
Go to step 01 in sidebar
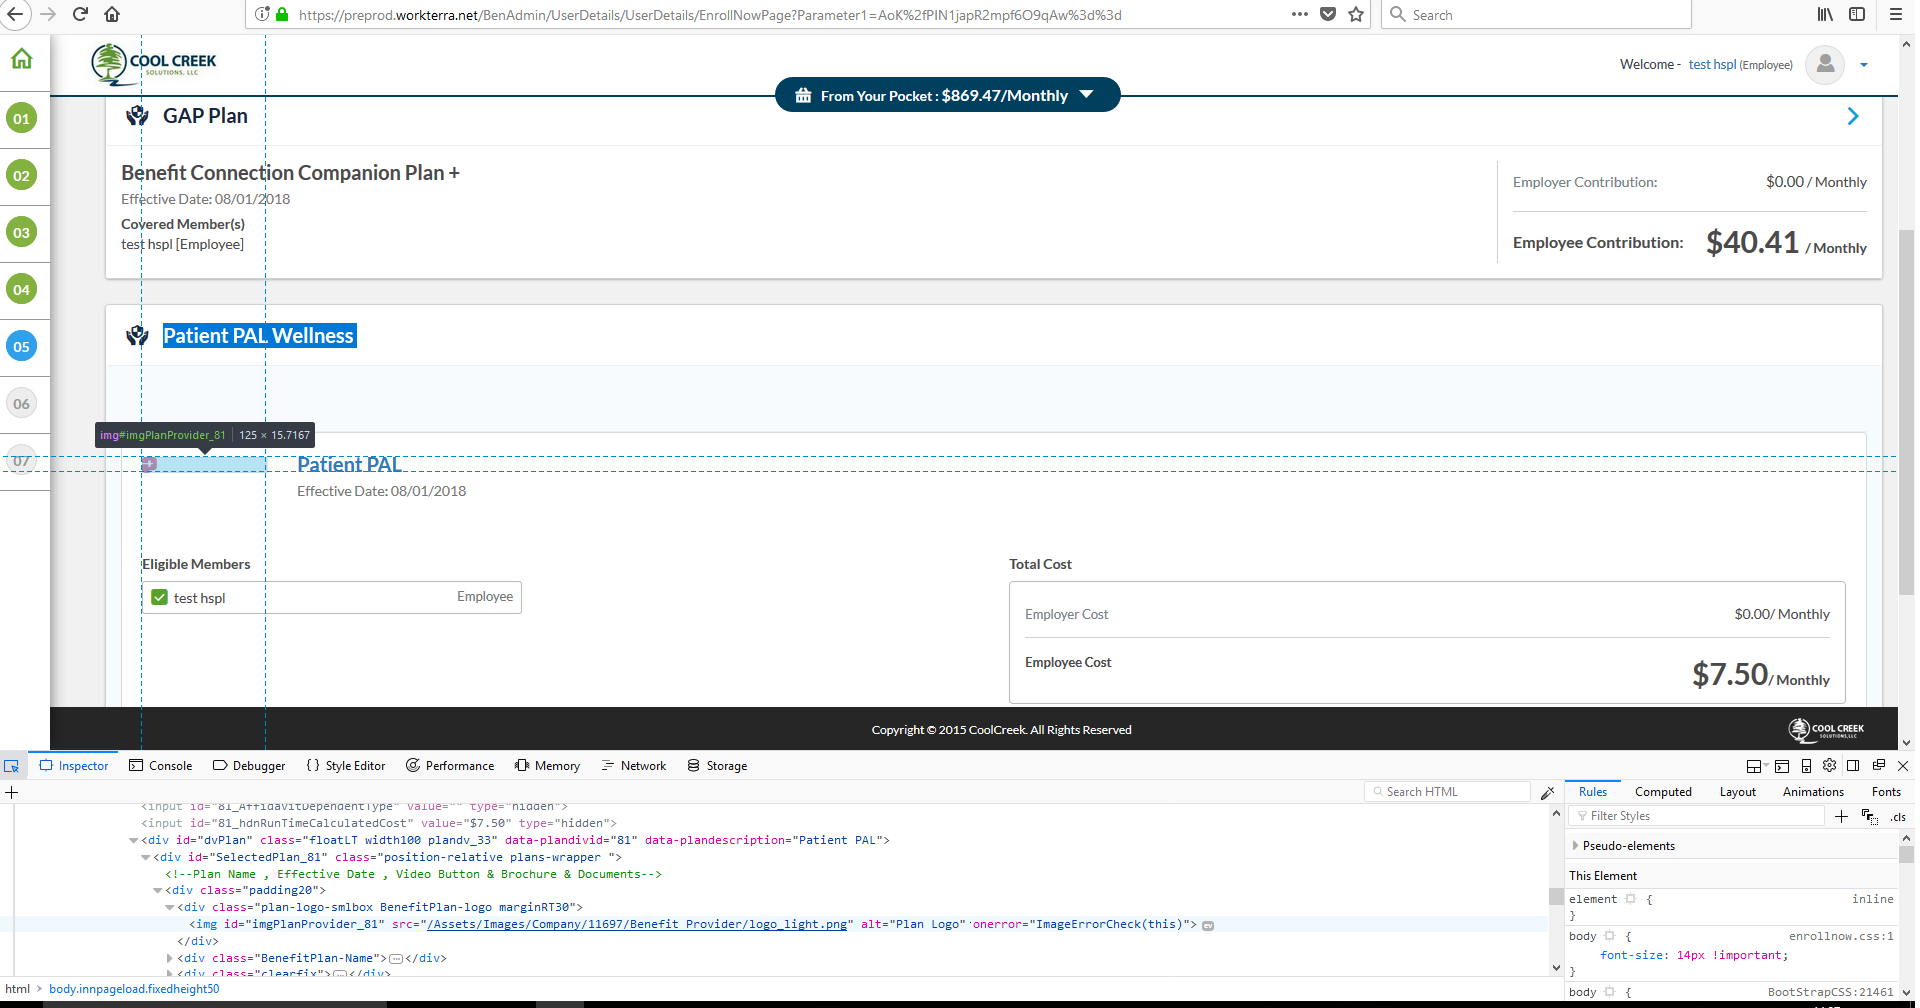(x=21, y=118)
